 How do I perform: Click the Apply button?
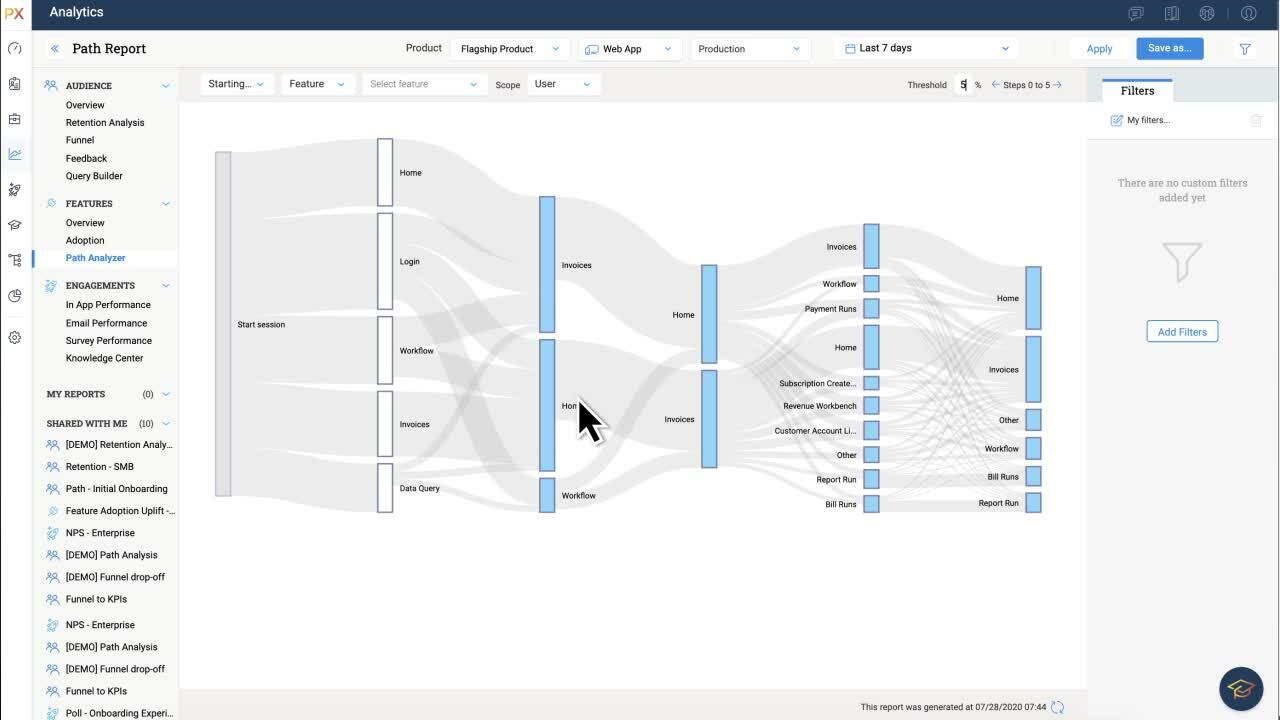click(1099, 48)
